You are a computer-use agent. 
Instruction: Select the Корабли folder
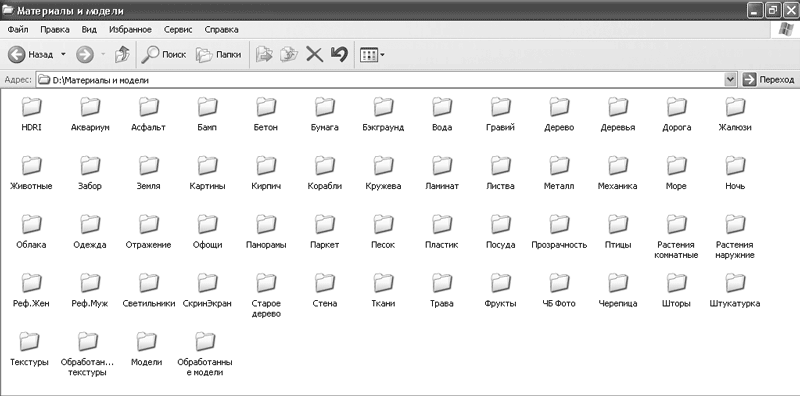(x=324, y=174)
